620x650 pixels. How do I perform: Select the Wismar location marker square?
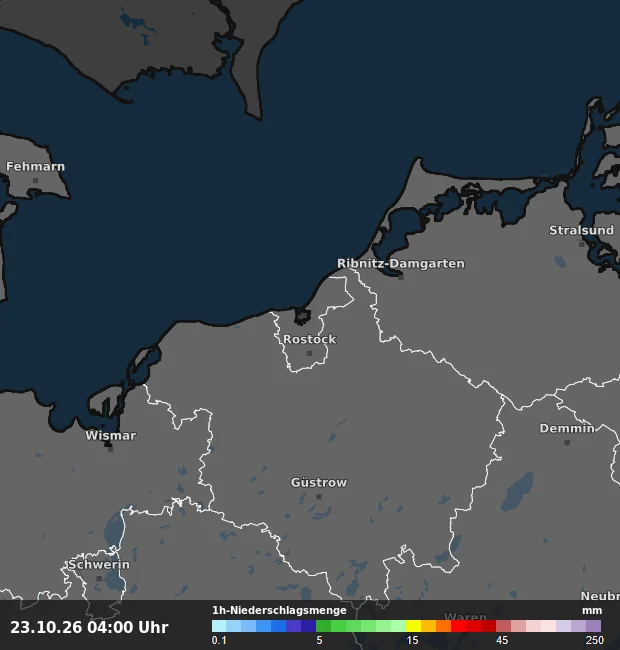click(110, 449)
